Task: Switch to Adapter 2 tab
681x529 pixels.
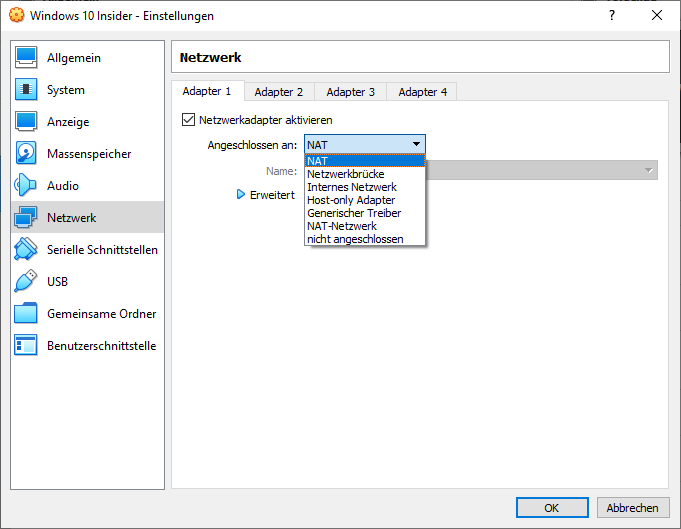Action: (279, 92)
